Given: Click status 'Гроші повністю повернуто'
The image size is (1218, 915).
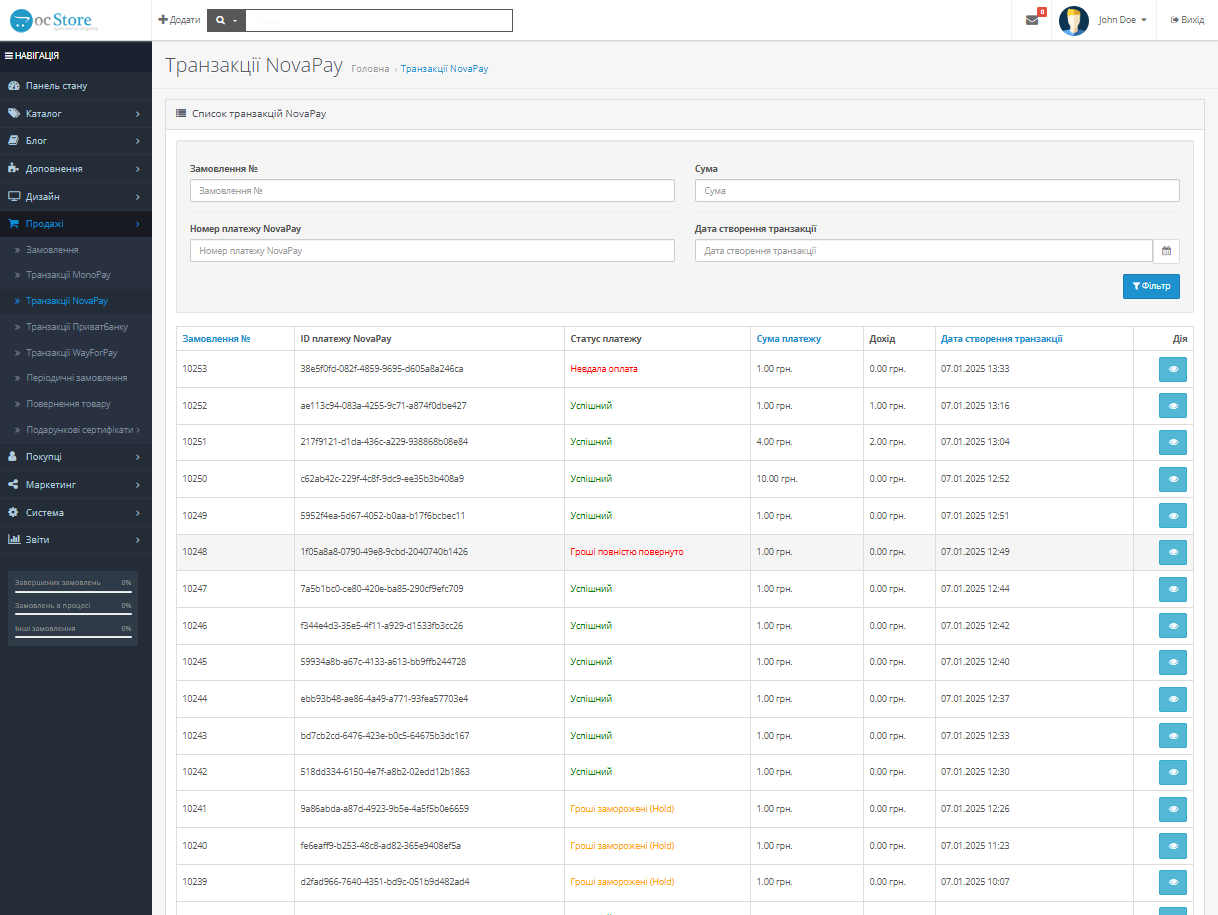Looking at the screenshot, I should point(627,552).
